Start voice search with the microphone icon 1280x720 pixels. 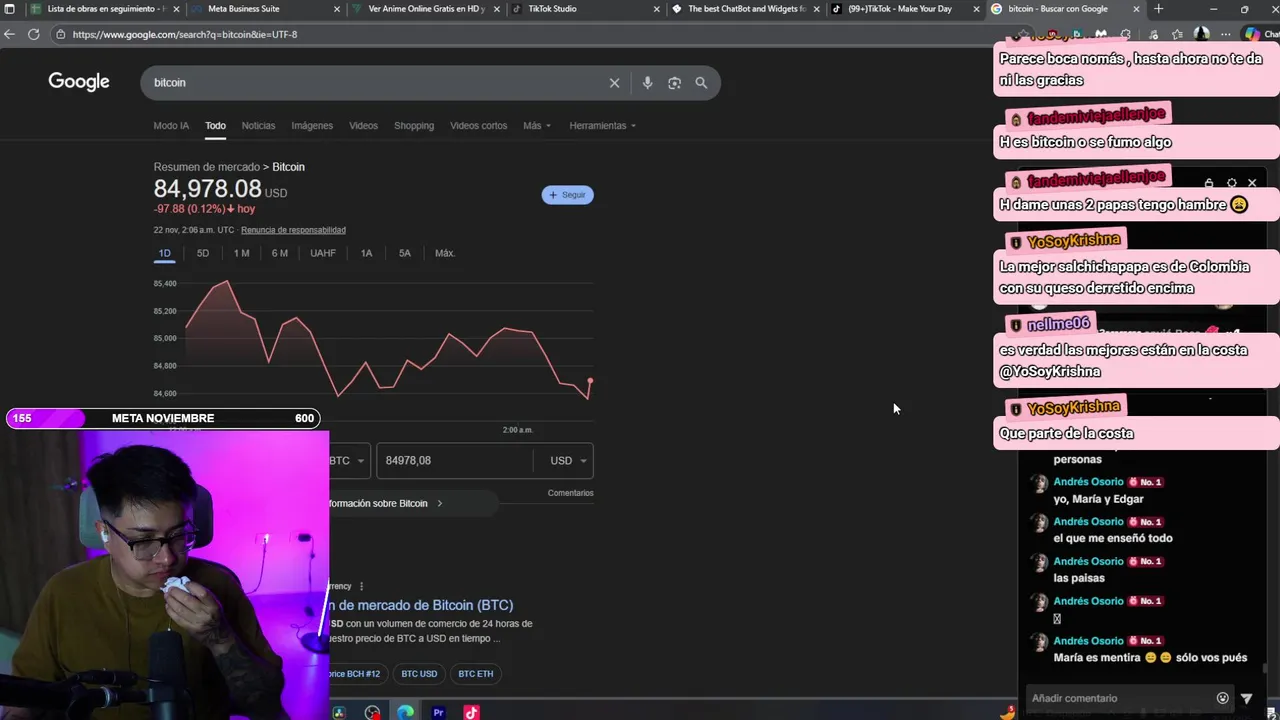[647, 83]
